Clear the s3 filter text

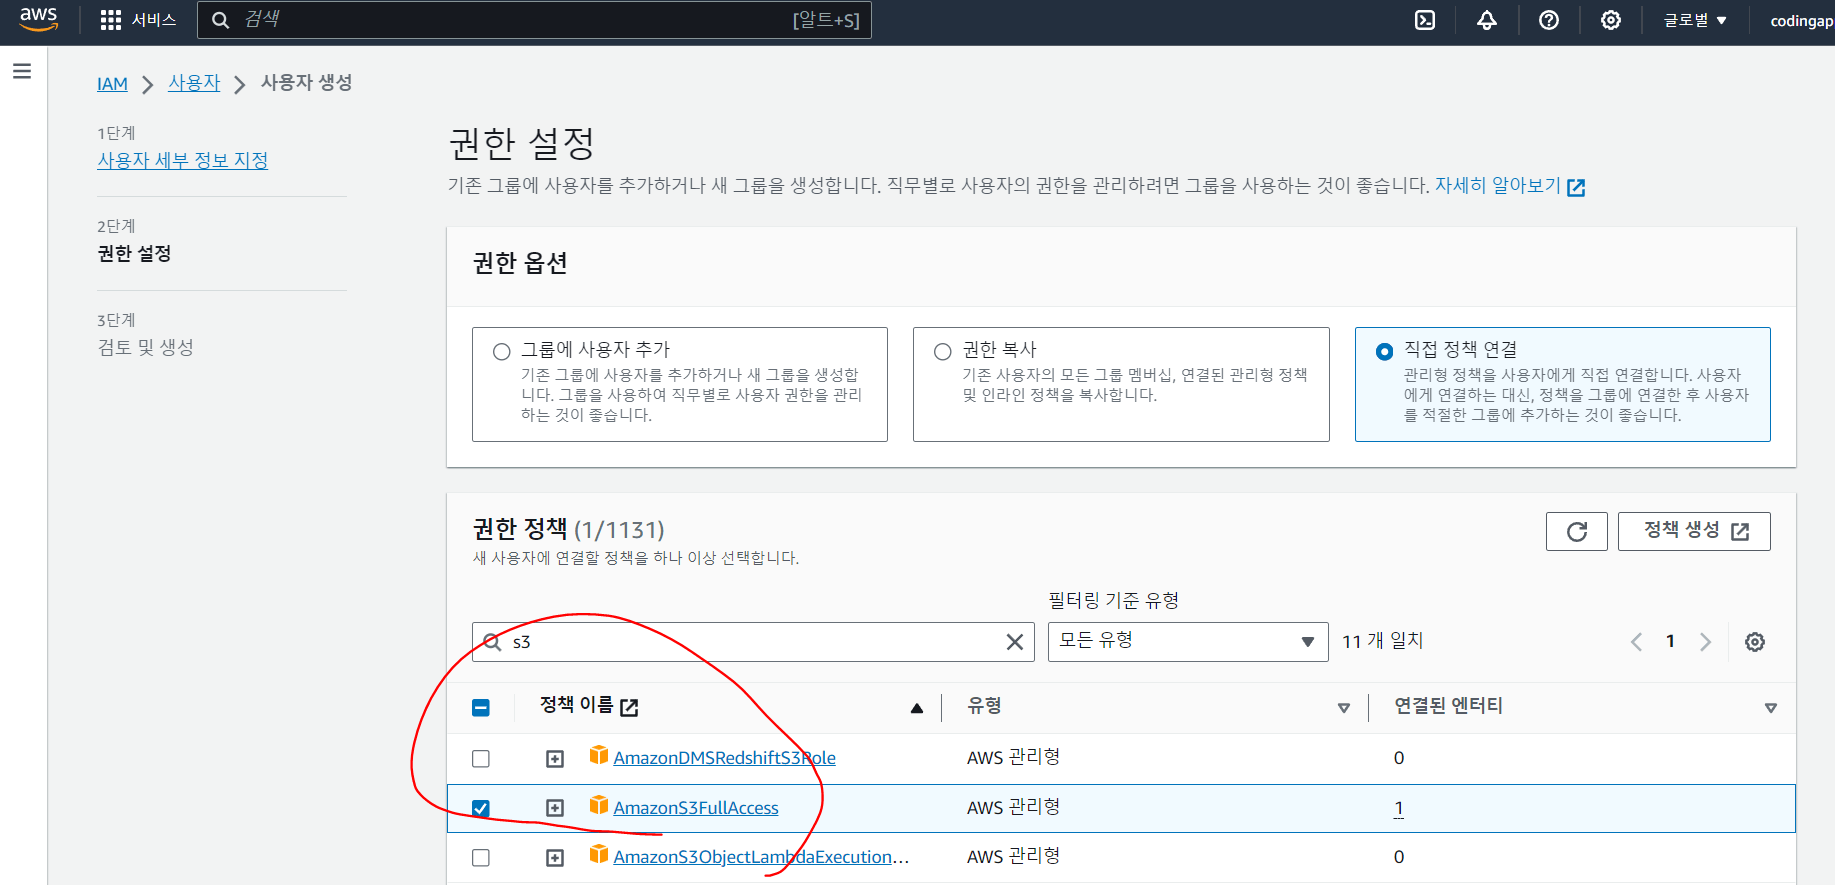[1014, 642]
